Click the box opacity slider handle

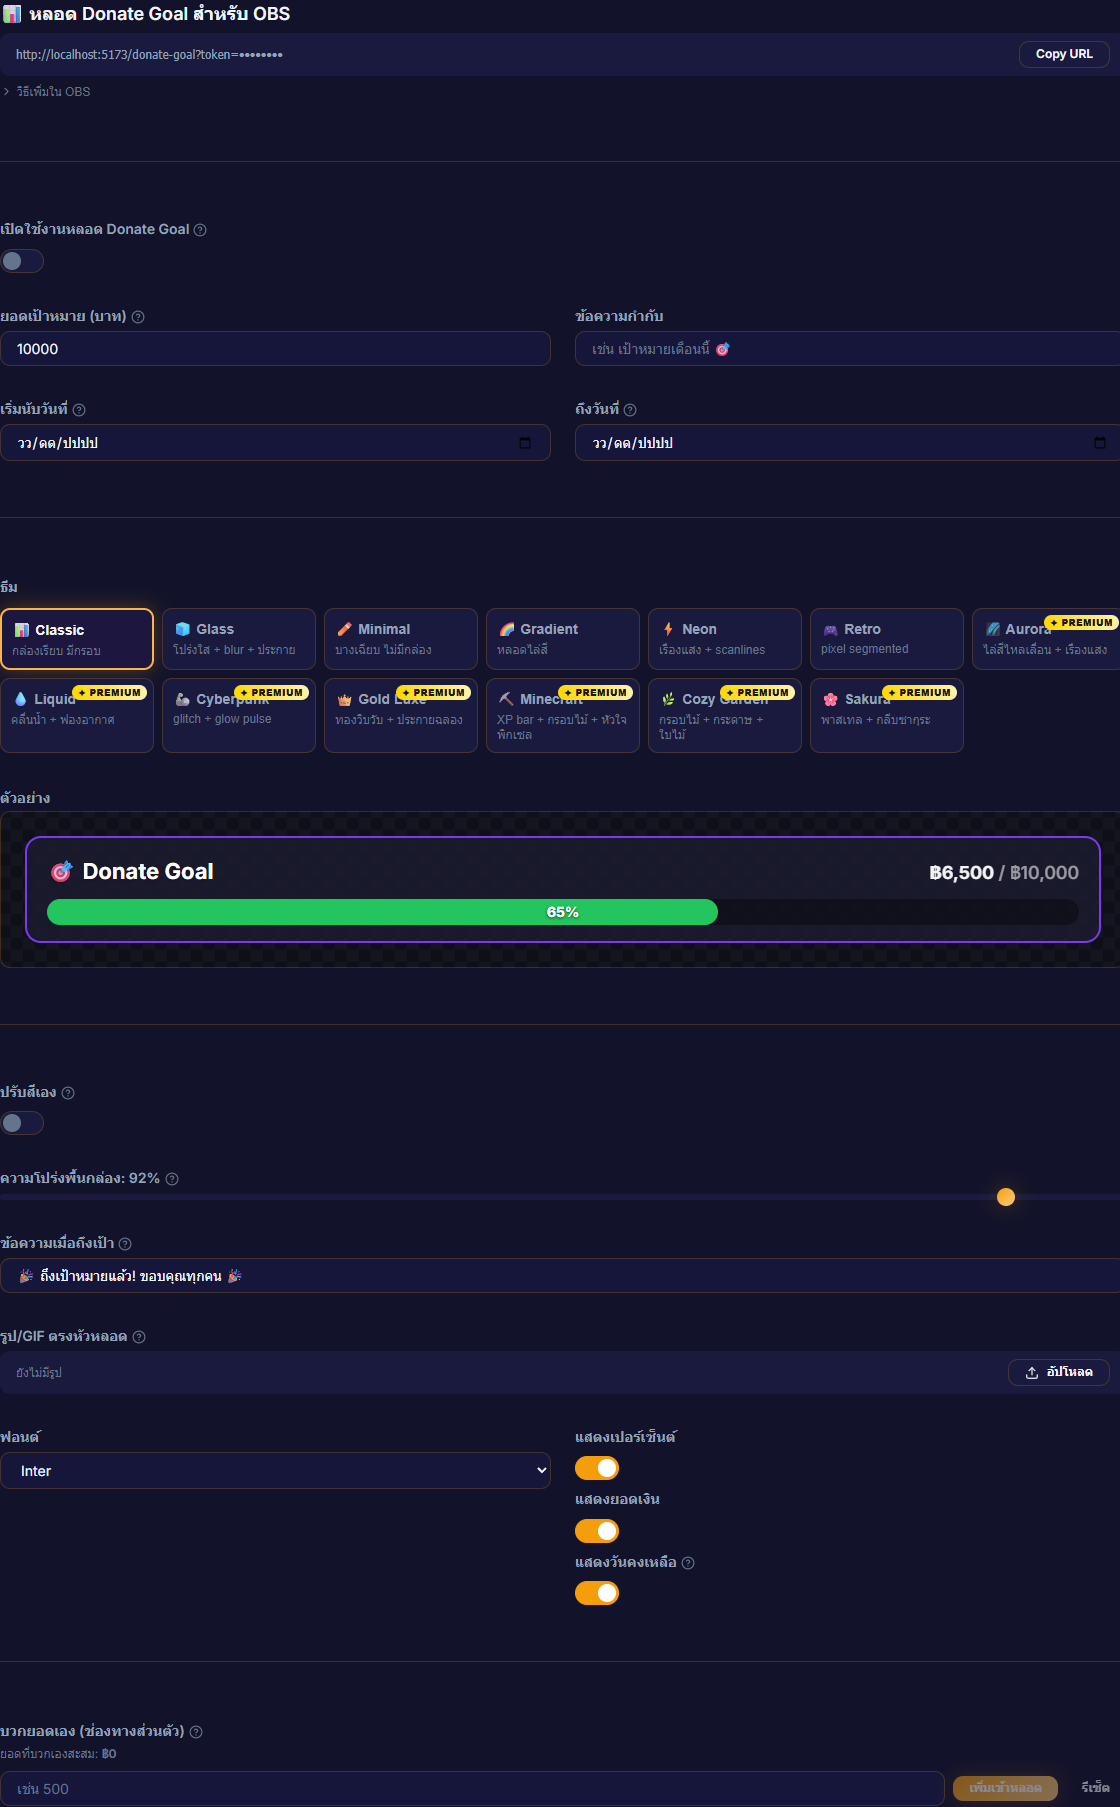point(1006,1197)
